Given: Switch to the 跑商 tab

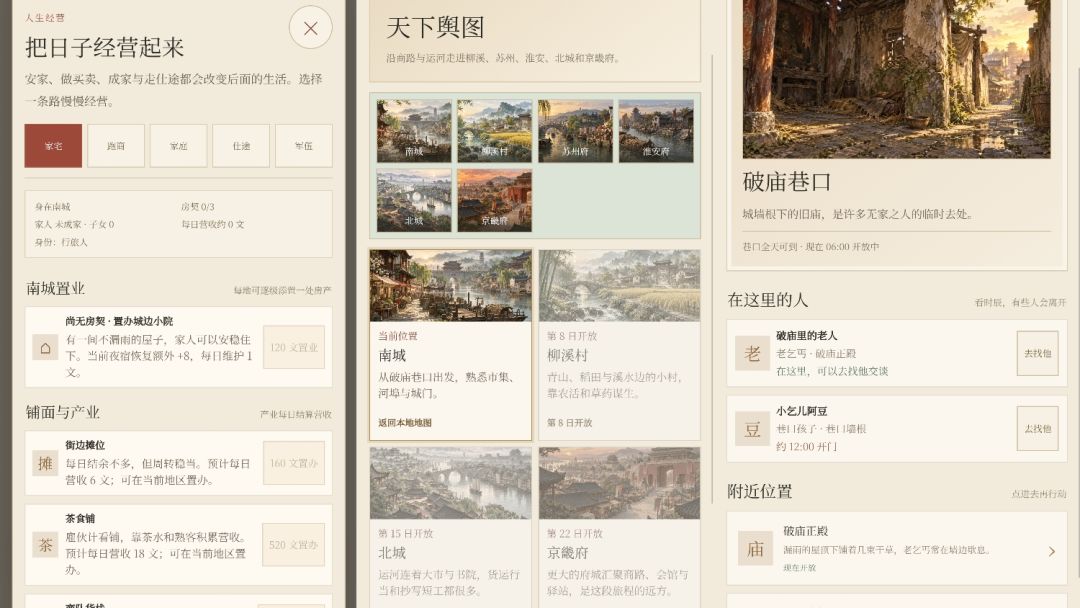Looking at the screenshot, I should pyautogui.click(x=116, y=146).
